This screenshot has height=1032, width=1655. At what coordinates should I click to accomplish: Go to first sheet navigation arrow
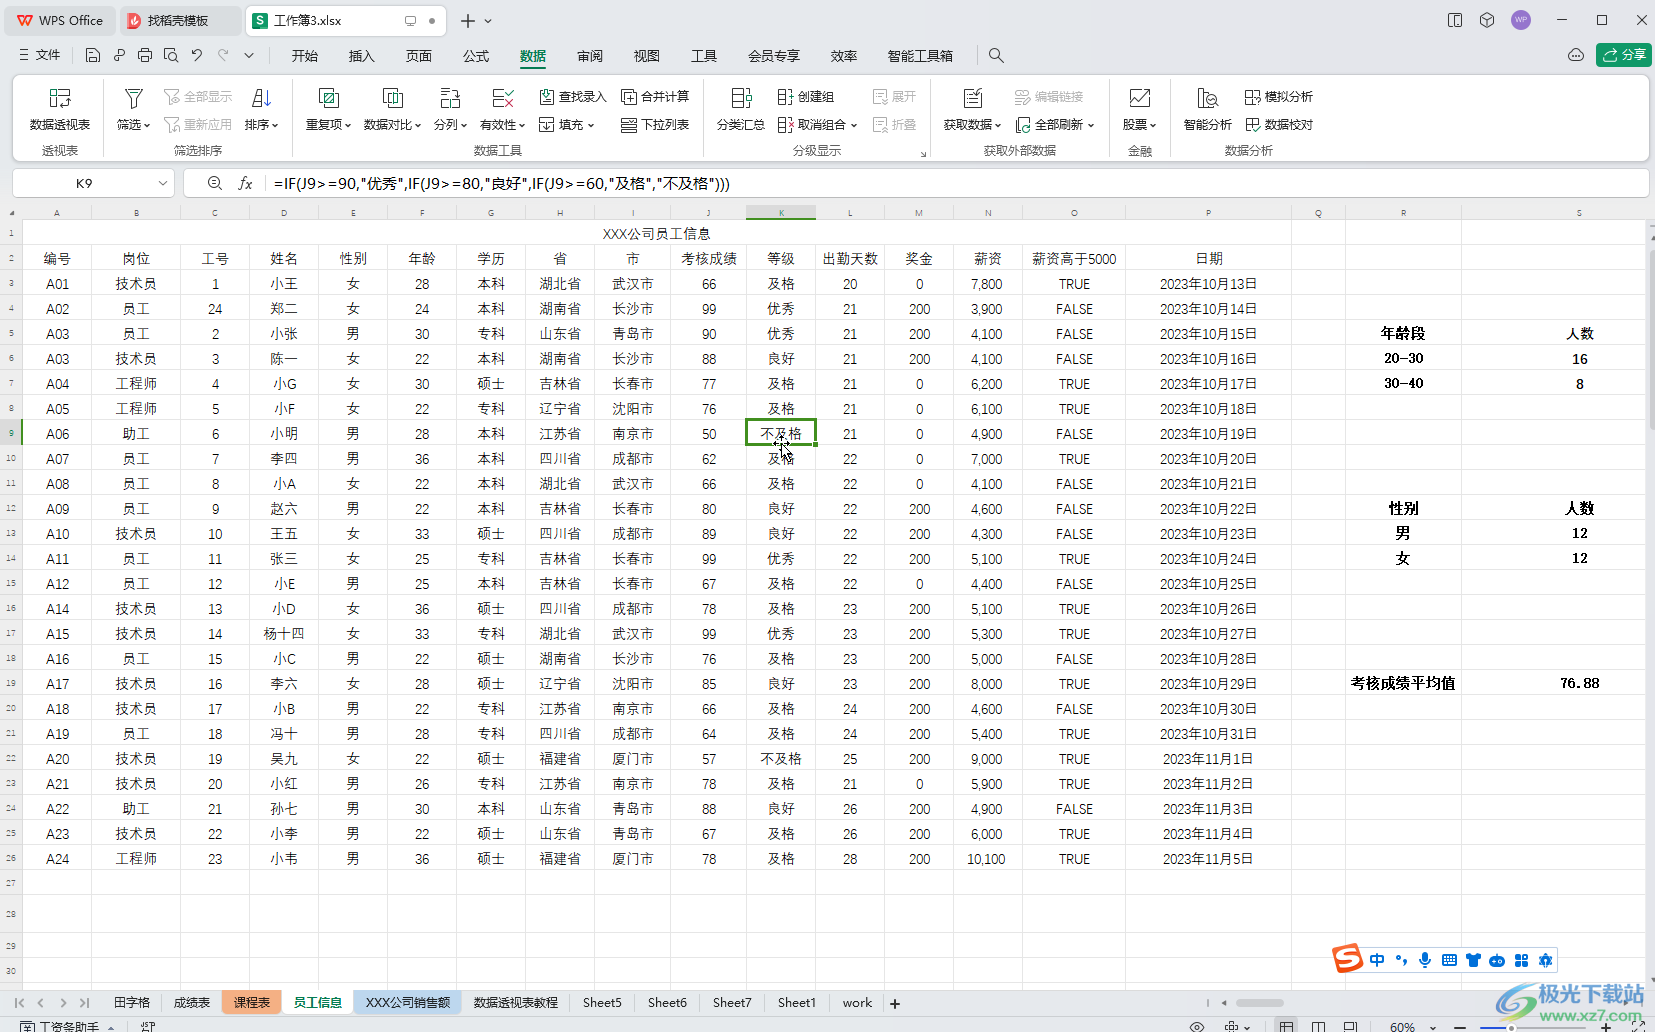(19, 1003)
